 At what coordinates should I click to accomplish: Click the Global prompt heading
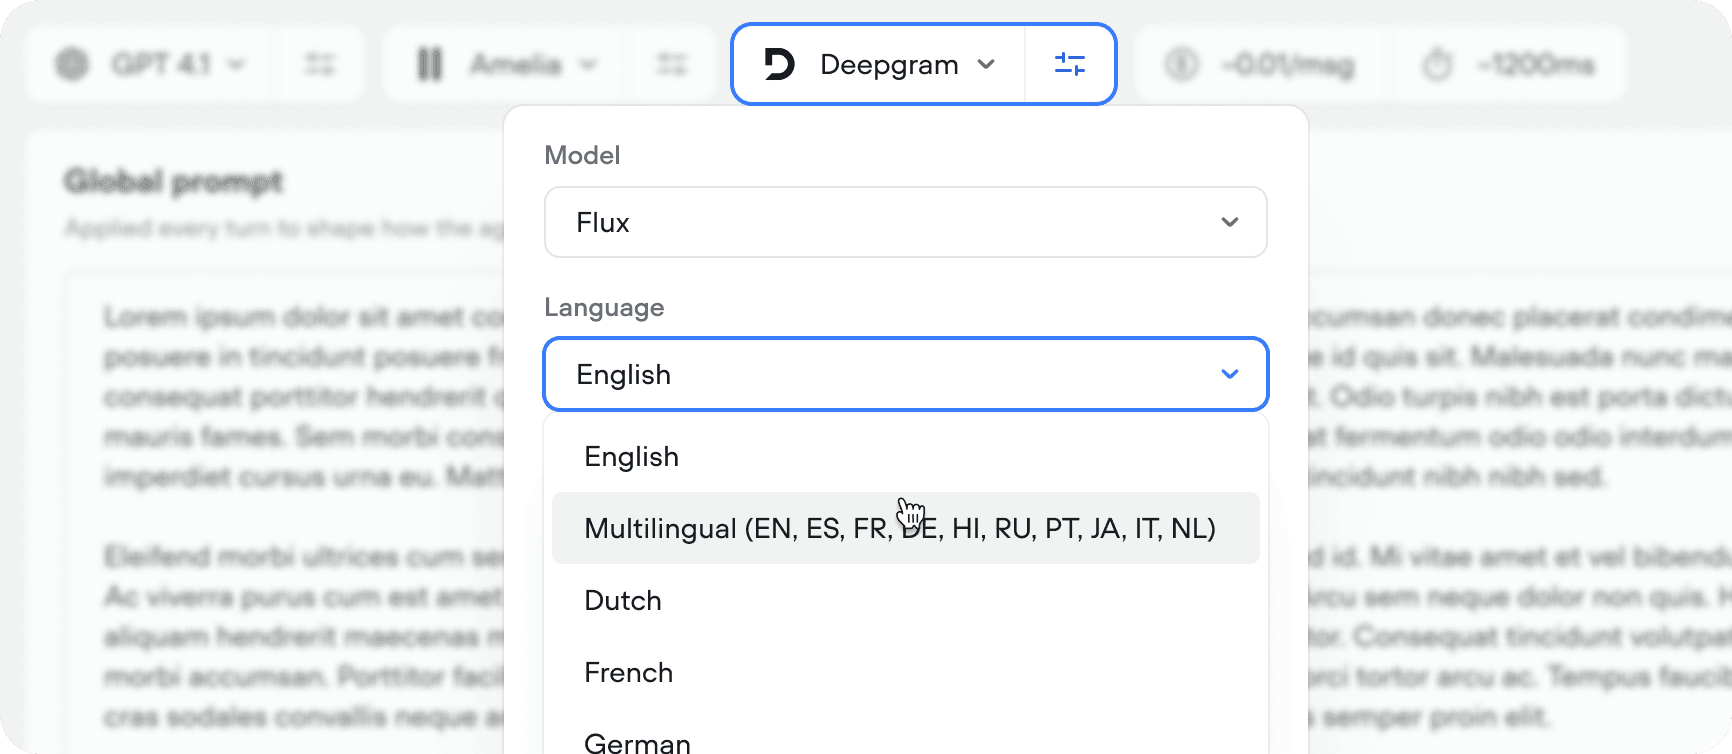pos(174,181)
